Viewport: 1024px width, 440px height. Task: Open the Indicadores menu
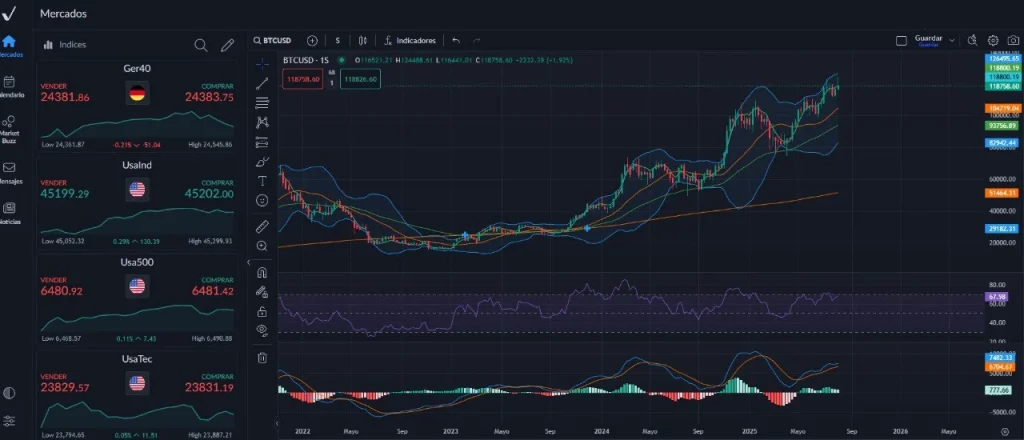[x=410, y=40]
